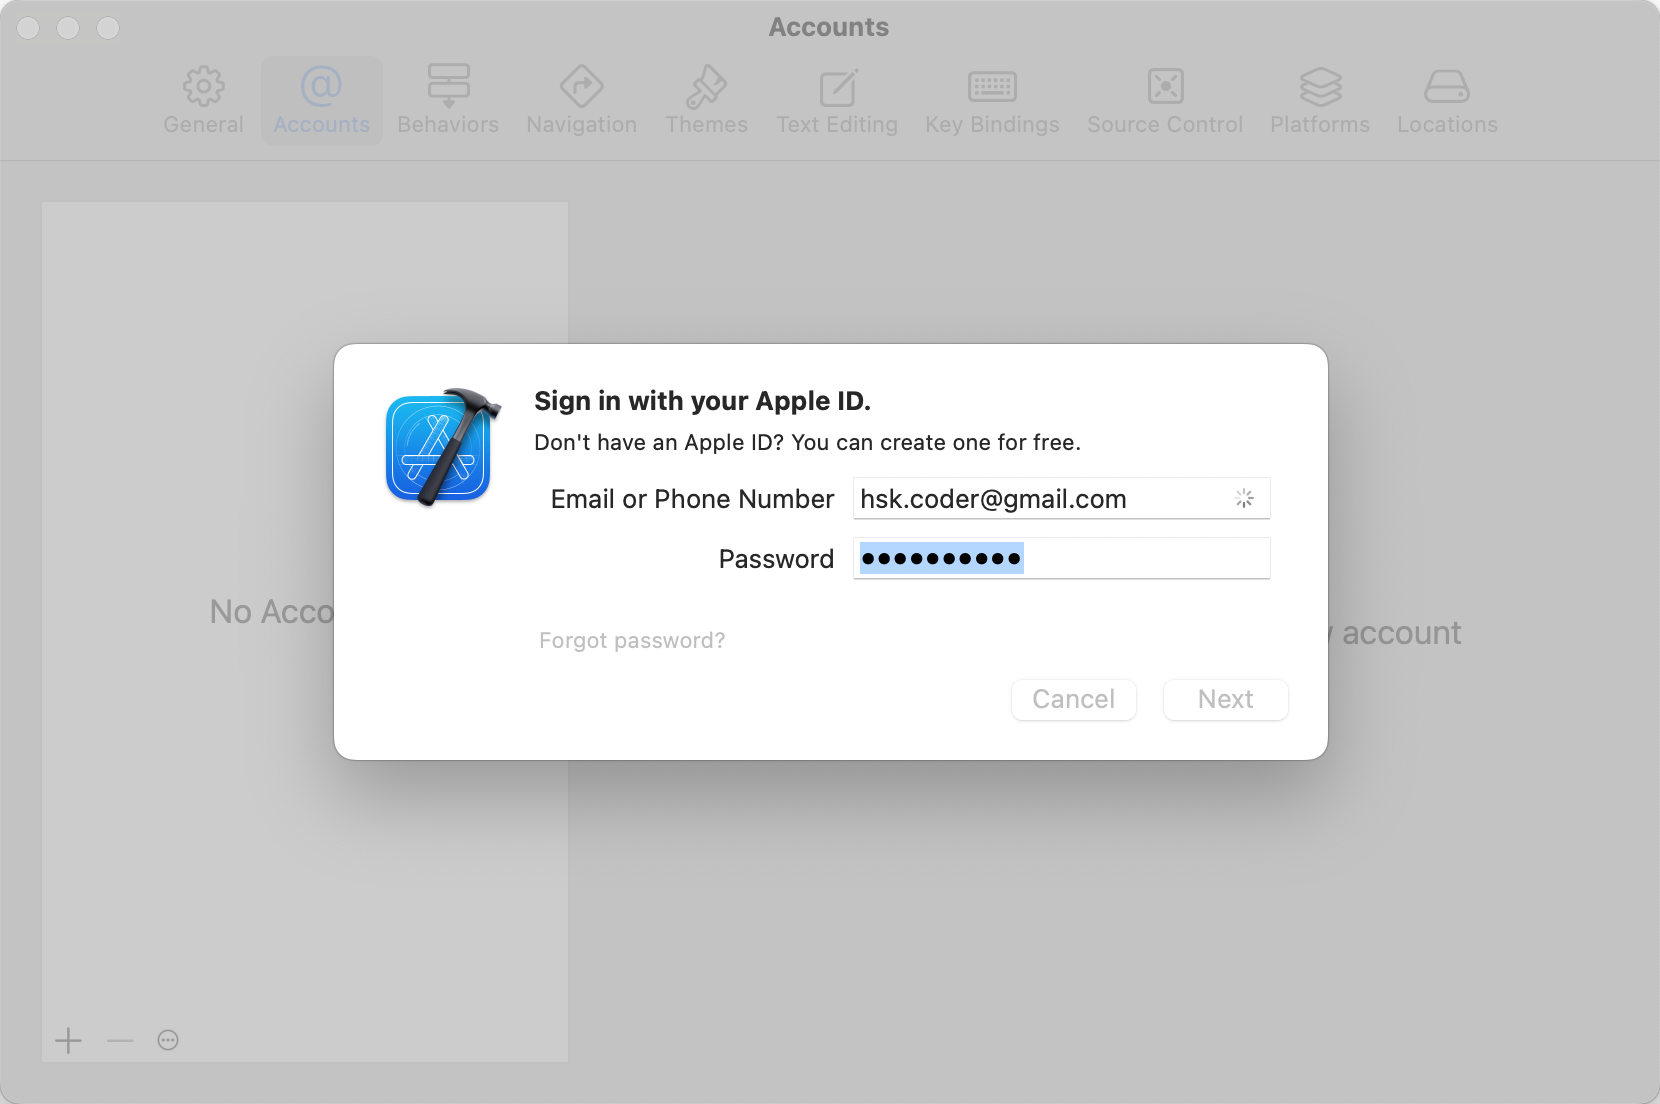Click the Text Editing tab label
The image size is (1660, 1104).
[837, 125]
